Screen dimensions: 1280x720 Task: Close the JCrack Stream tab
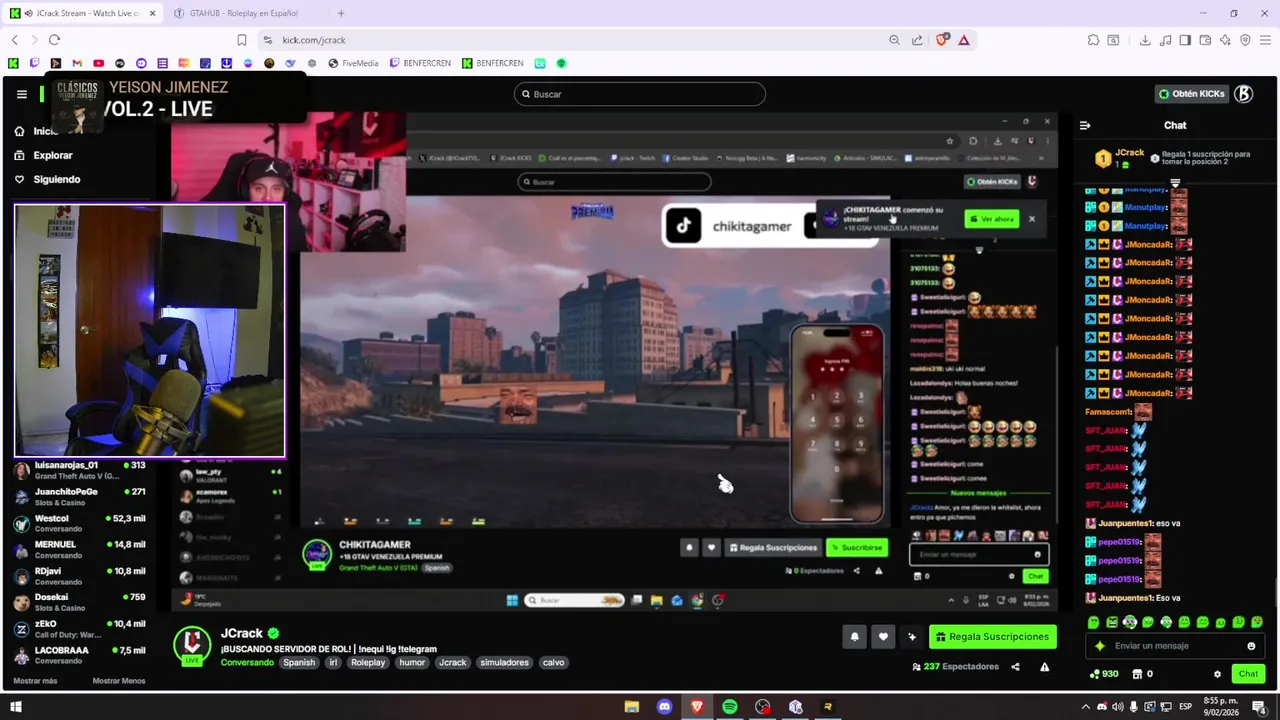pyautogui.click(x=151, y=13)
